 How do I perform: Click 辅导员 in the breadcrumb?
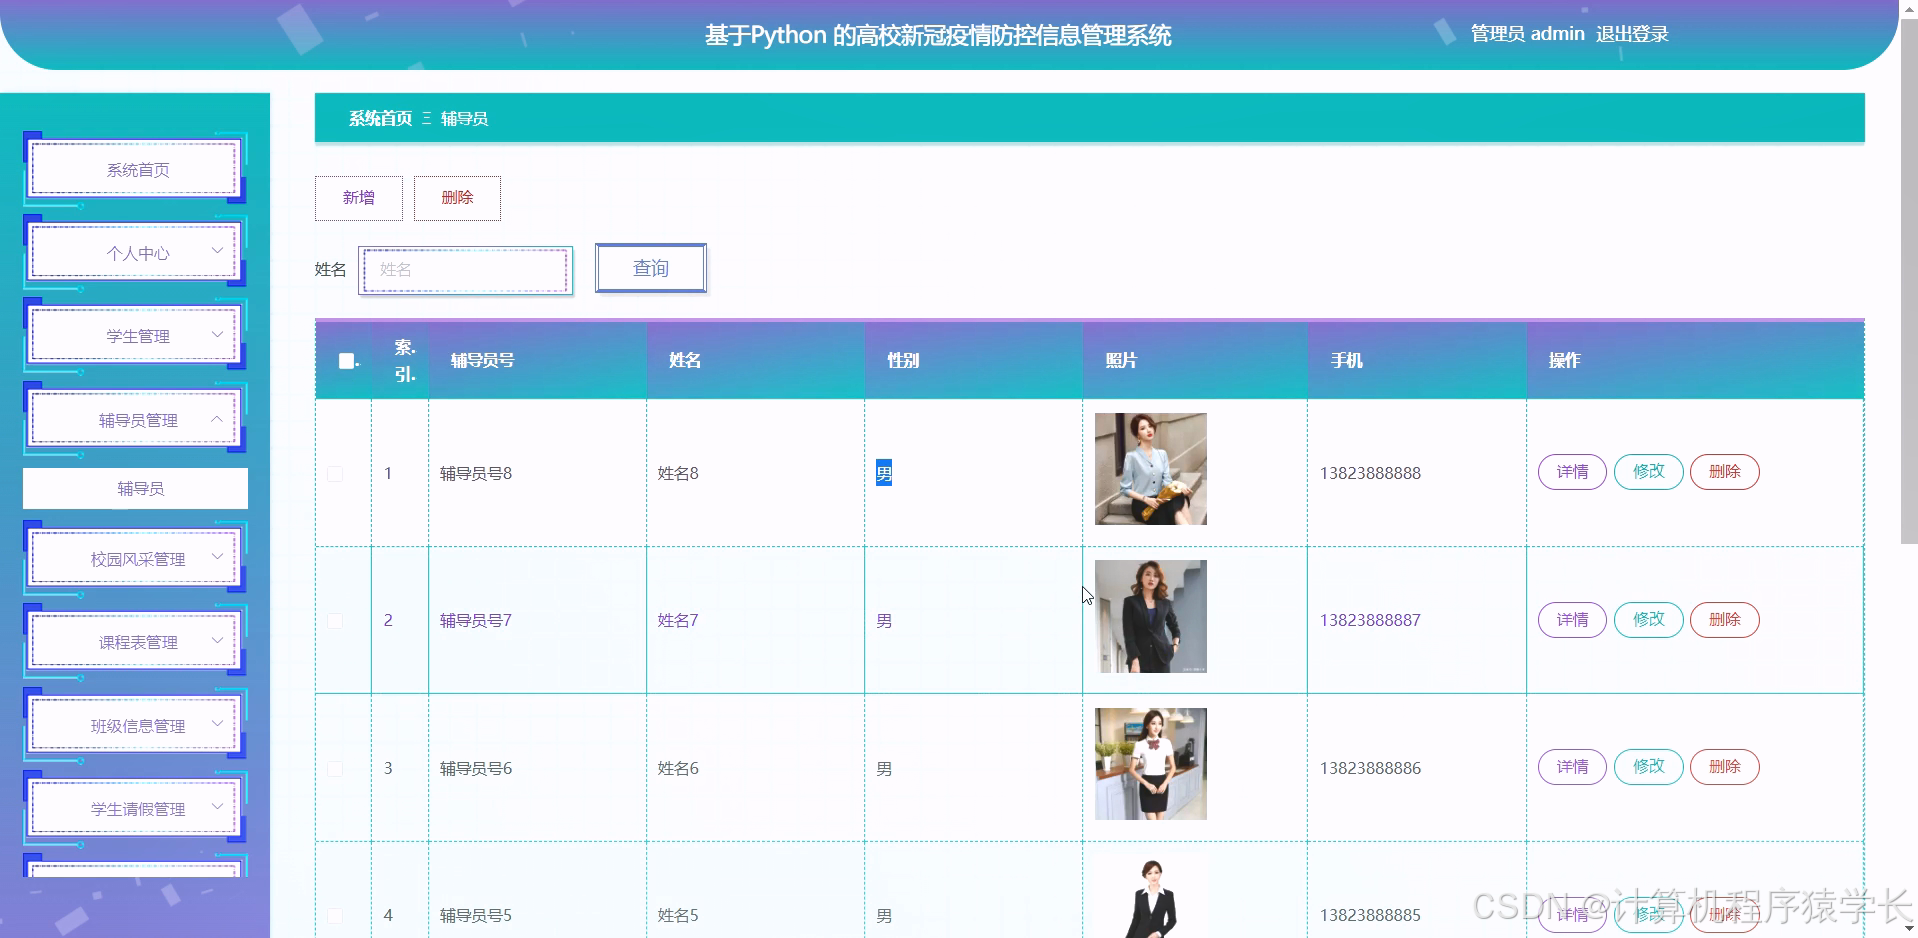coord(464,118)
